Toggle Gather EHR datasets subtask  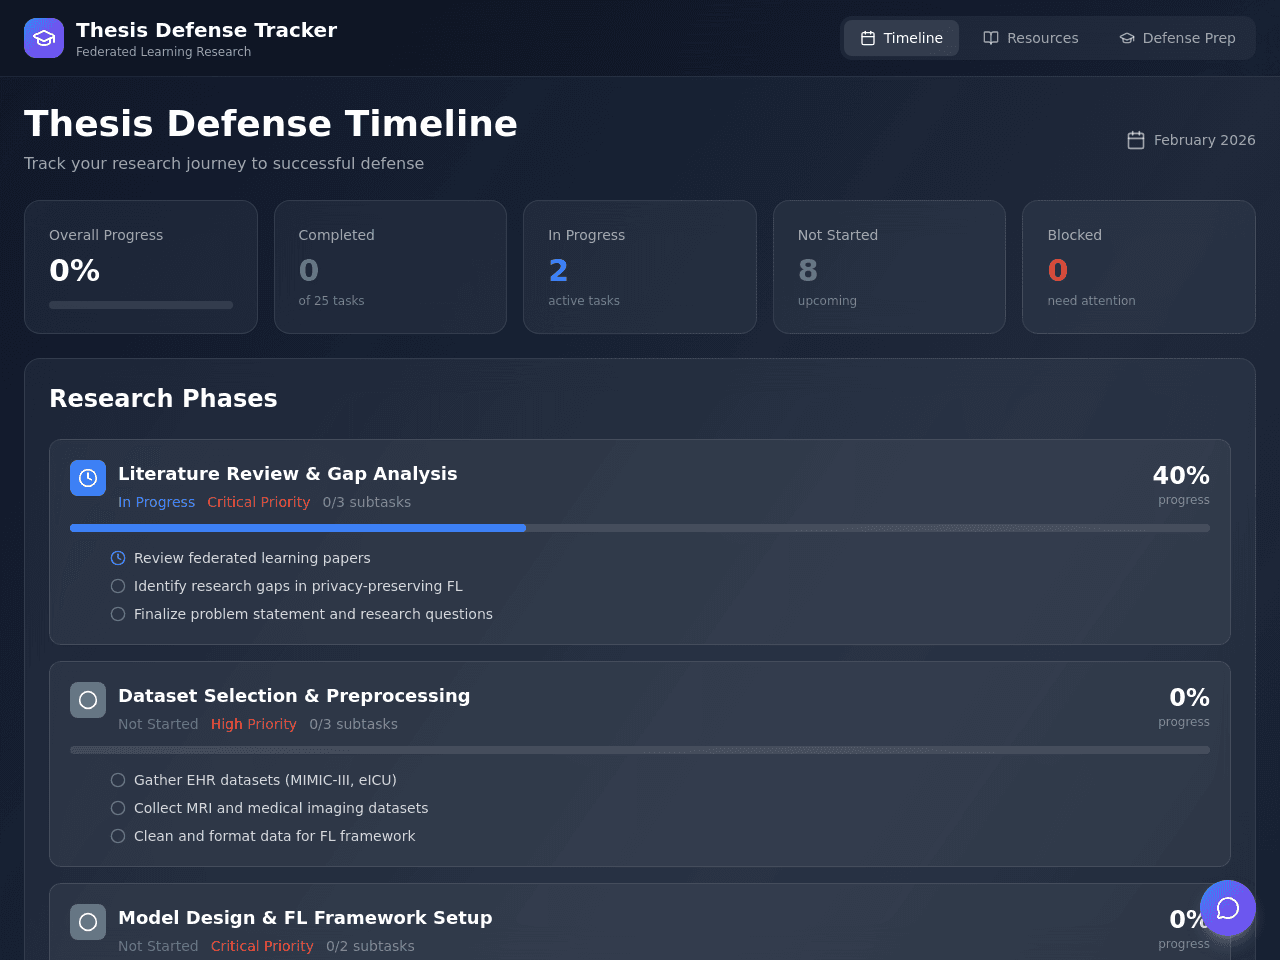pyautogui.click(x=118, y=780)
